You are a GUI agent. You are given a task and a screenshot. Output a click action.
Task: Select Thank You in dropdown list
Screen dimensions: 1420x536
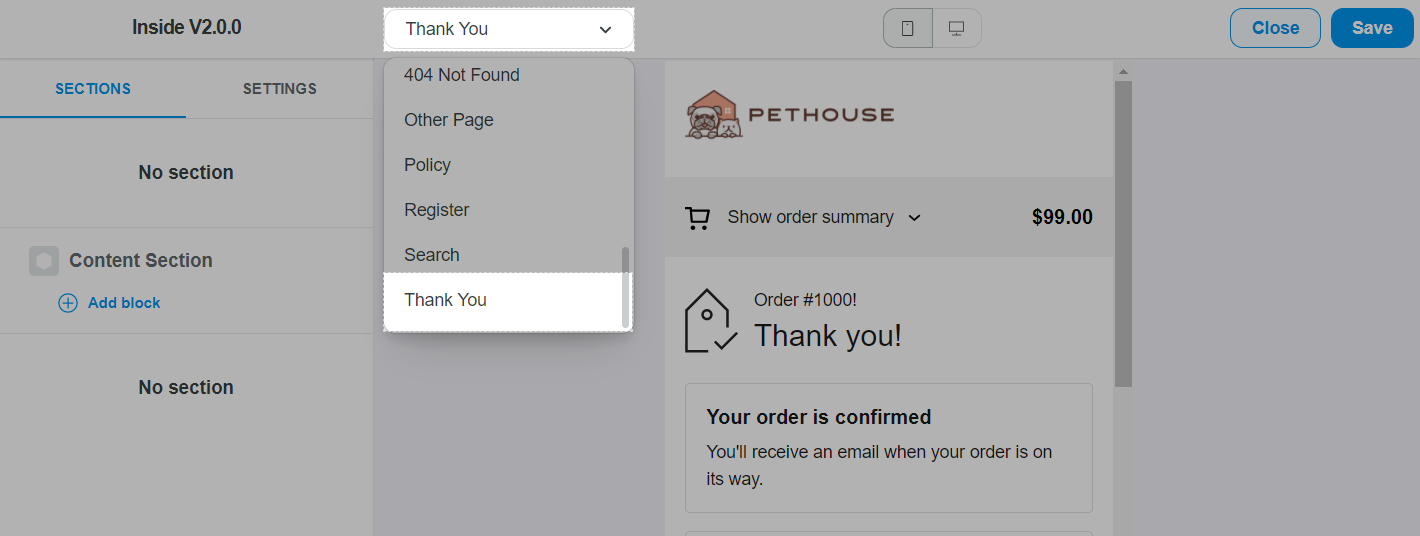[446, 300]
